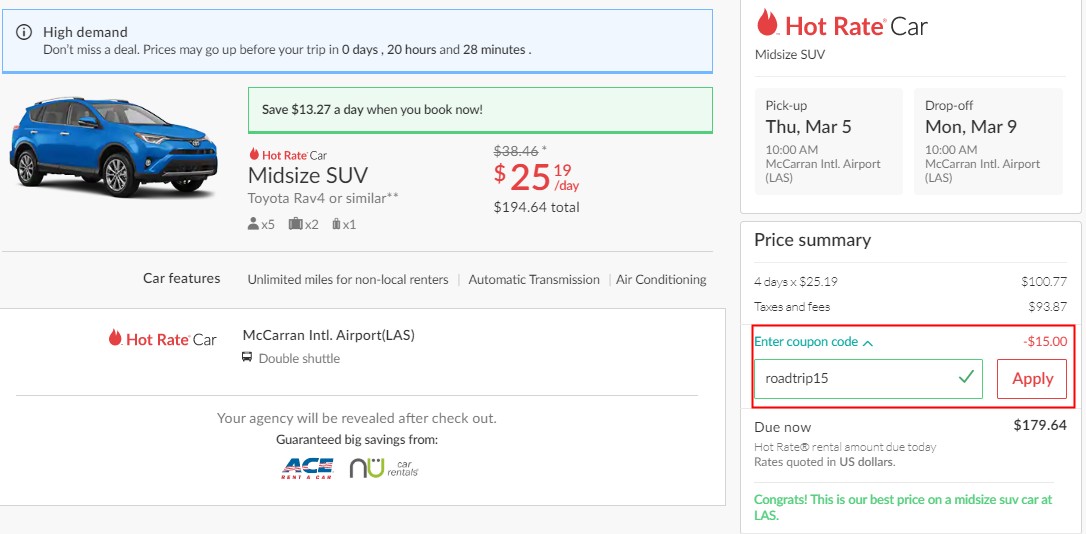Image resolution: width=1086 pixels, height=534 pixels.
Task: Click the High demand info icon
Action: tap(24, 32)
